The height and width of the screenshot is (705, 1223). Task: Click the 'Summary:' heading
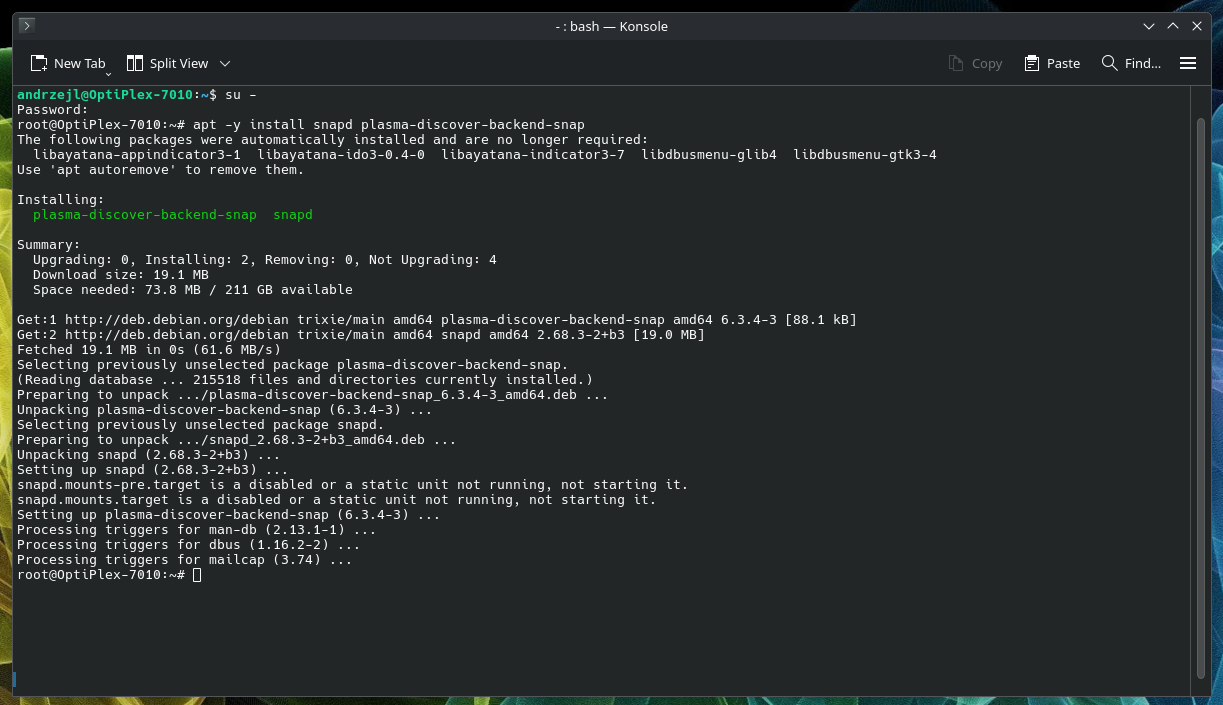coord(49,244)
